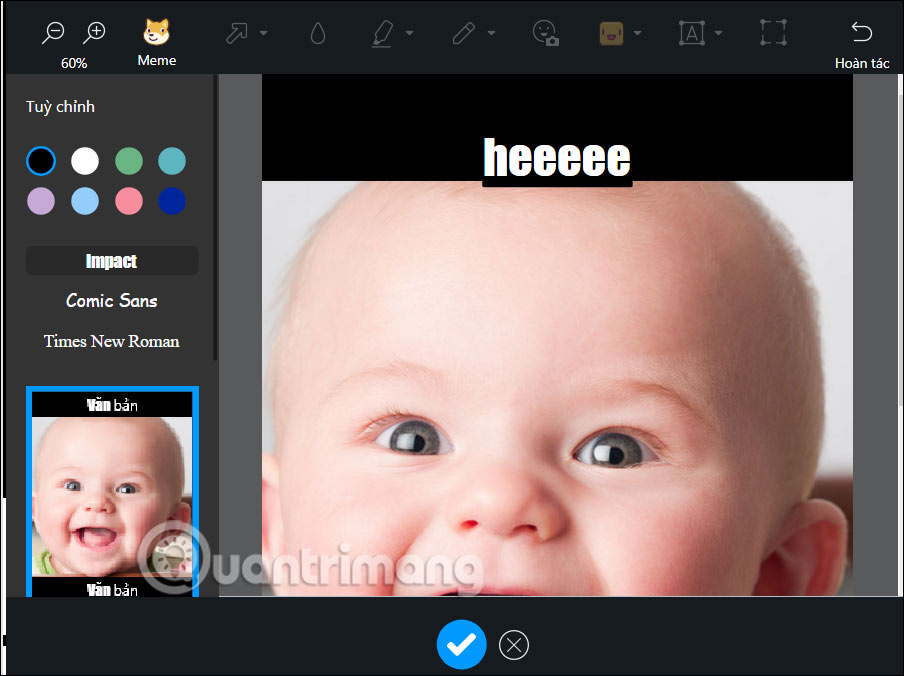Click the 60% zoom level label

tap(74, 63)
